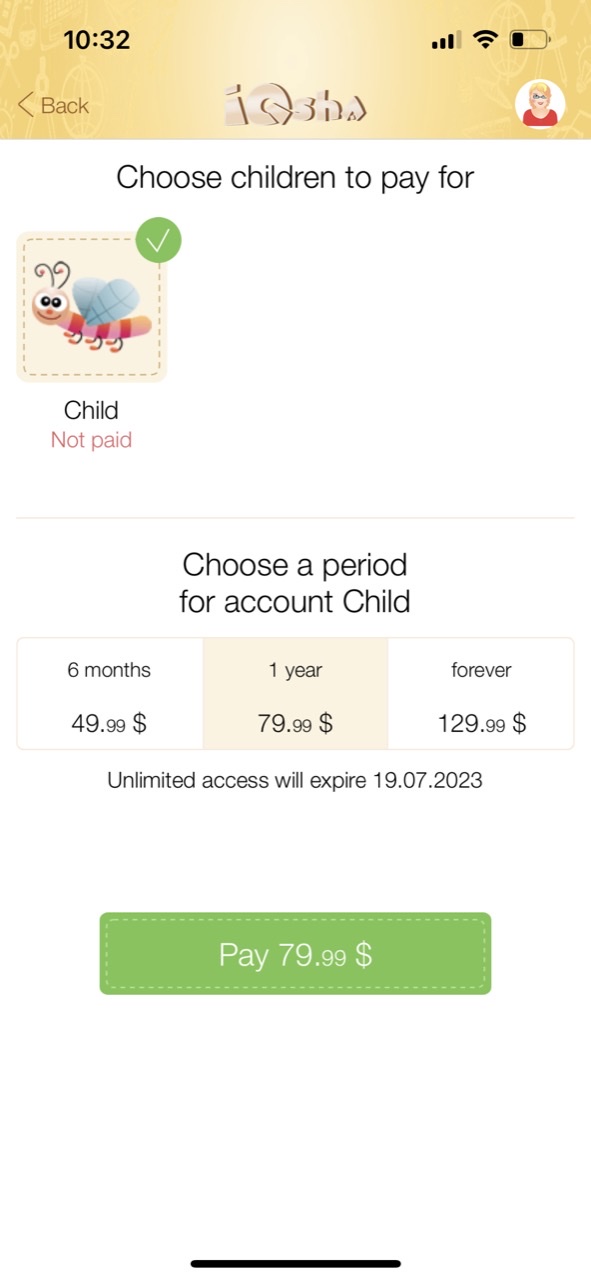Tap the battery indicator icon
The image size is (591, 1280).
tap(529, 40)
